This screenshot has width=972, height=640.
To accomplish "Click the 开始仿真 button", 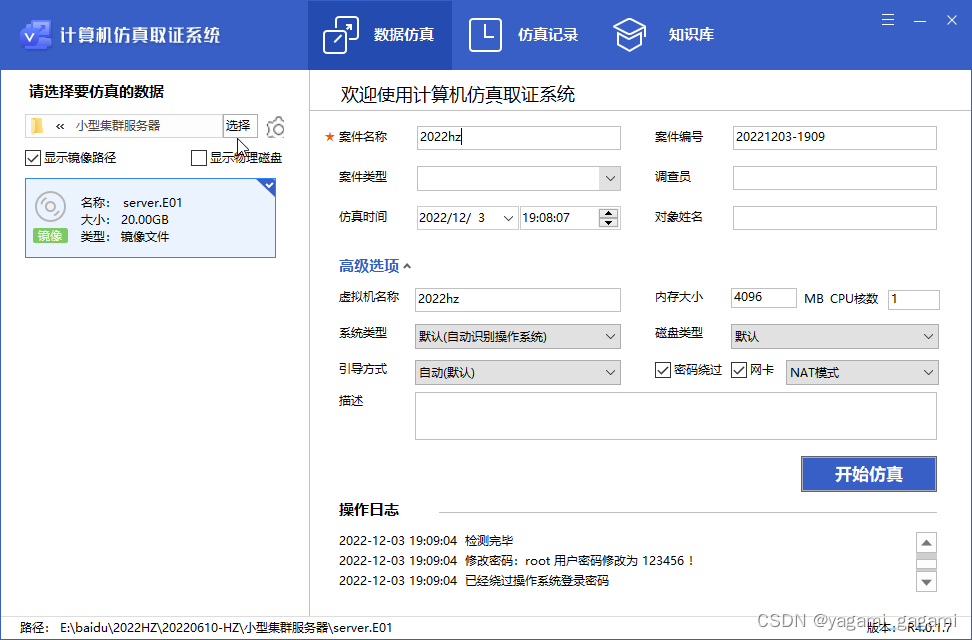I will click(868, 474).
